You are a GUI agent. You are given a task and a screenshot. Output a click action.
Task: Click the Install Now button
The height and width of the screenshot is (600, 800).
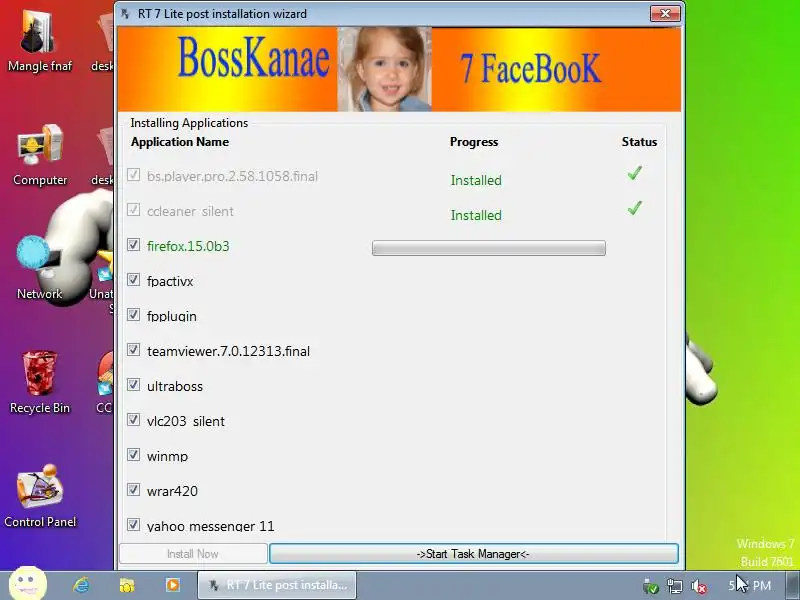click(193, 554)
